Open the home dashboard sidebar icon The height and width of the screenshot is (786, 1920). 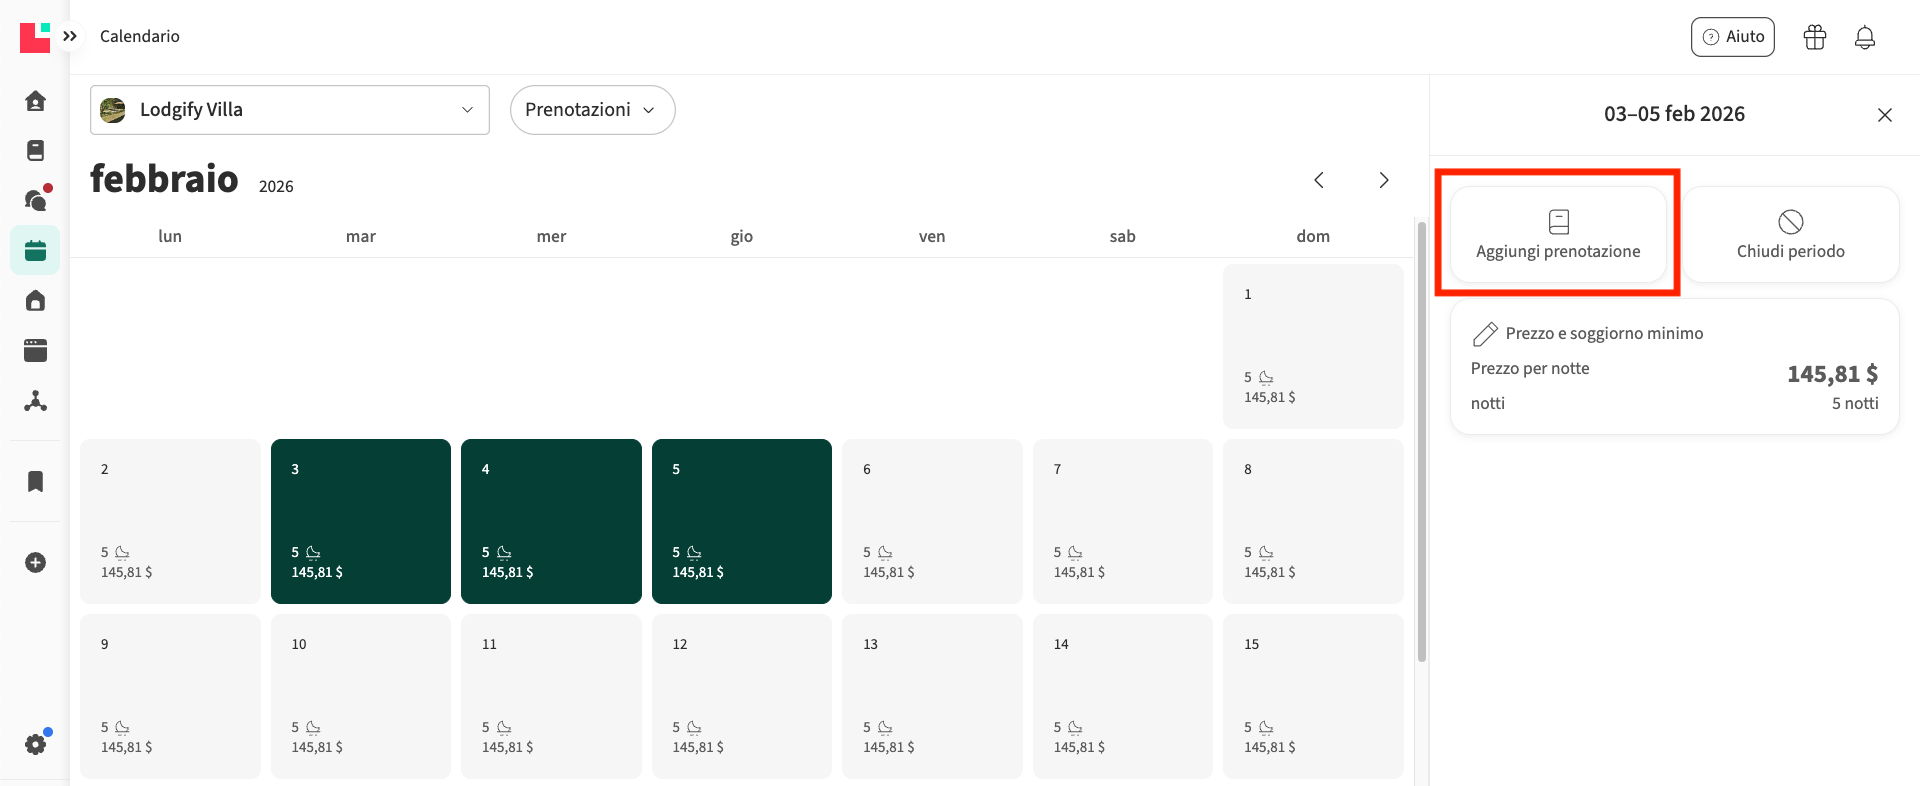point(35,101)
